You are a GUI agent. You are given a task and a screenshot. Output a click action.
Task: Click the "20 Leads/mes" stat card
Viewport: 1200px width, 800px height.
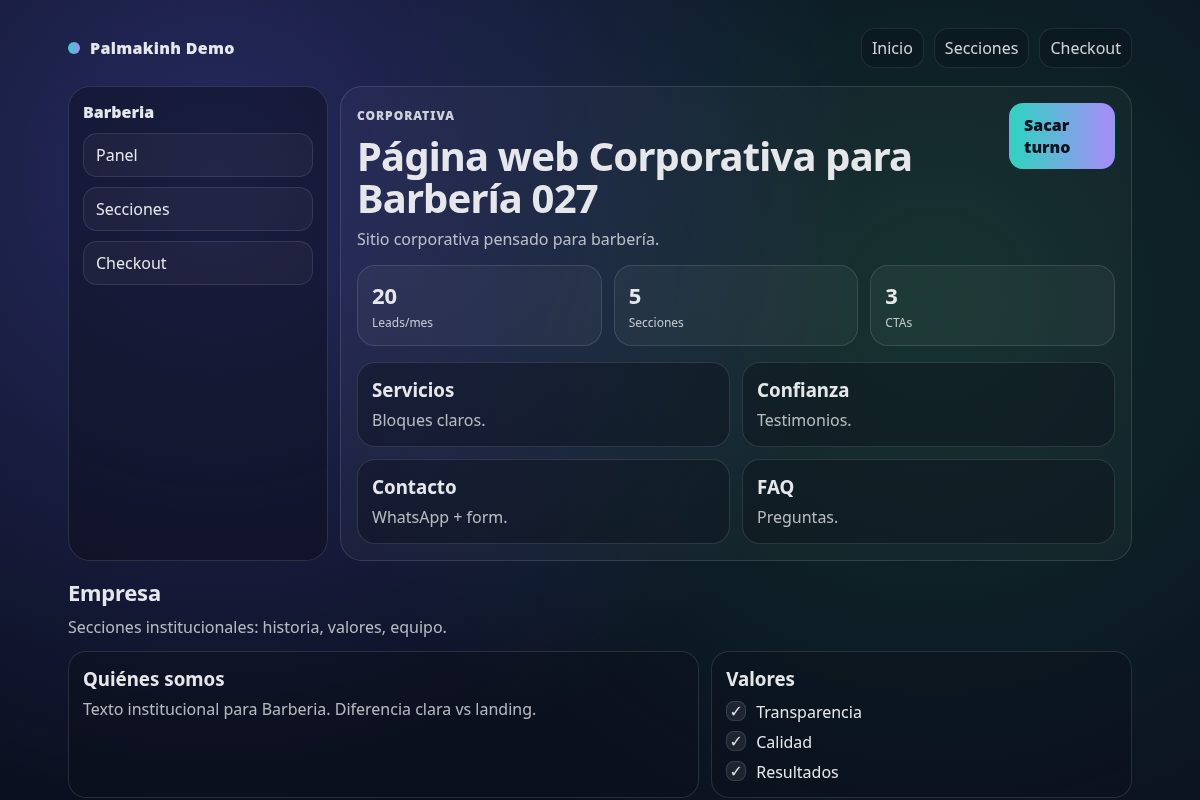point(479,305)
